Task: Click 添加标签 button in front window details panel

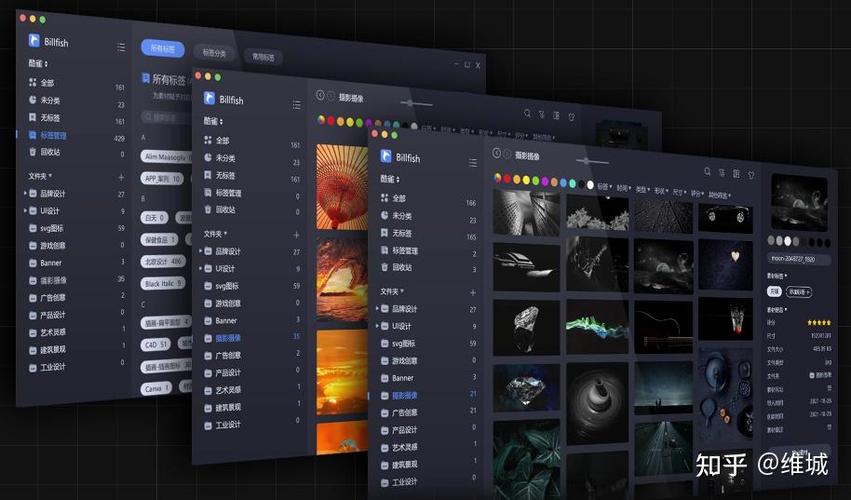Action: click(x=799, y=292)
